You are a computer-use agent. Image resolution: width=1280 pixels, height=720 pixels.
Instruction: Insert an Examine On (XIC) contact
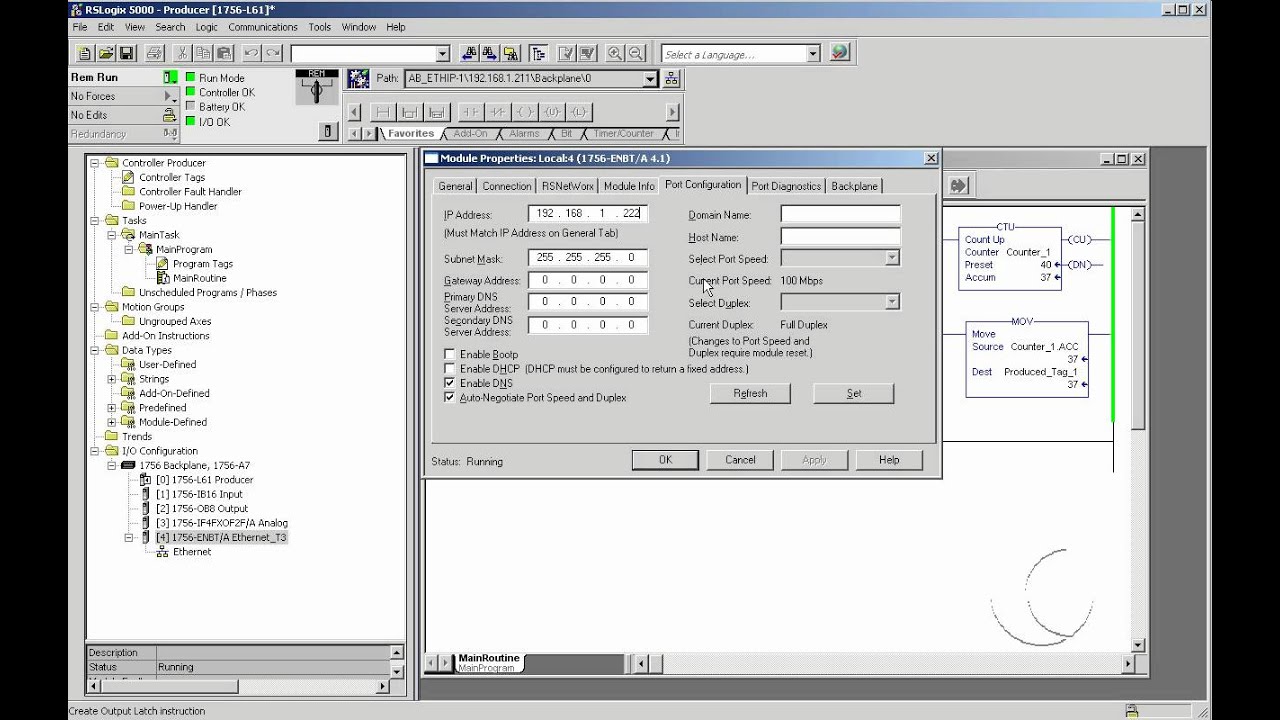pyautogui.click(x=470, y=112)
